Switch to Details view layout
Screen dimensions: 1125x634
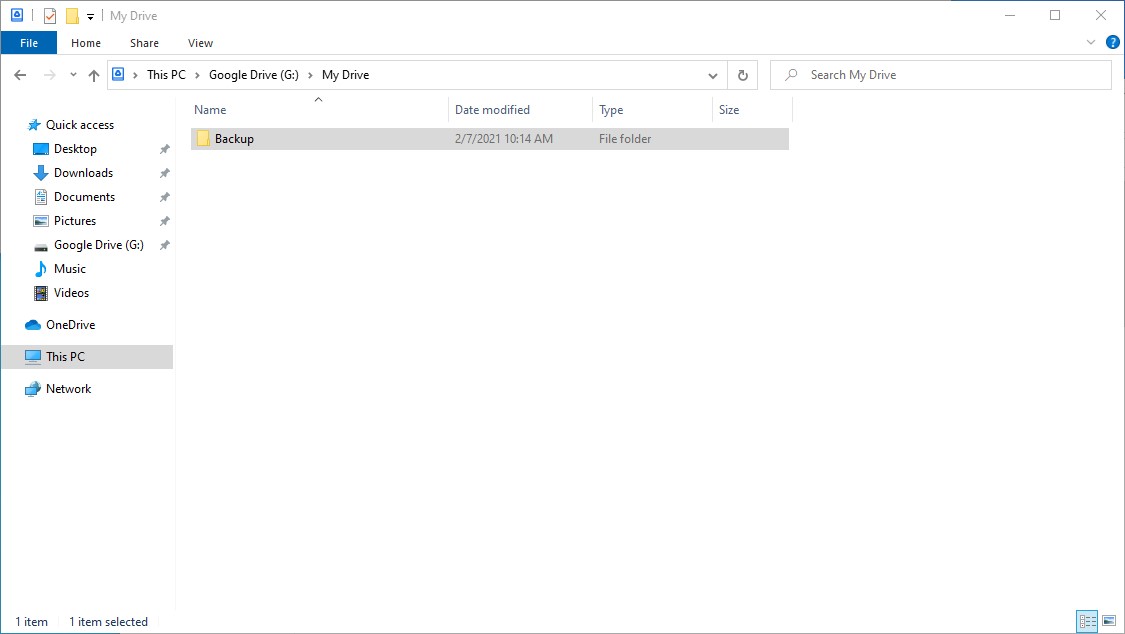click(1087, 622)
